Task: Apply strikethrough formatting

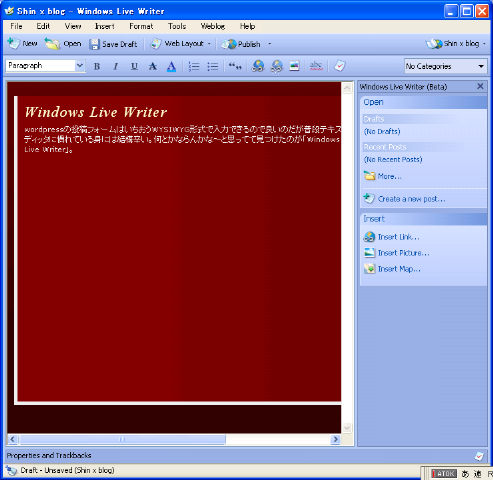Action: 153,66
